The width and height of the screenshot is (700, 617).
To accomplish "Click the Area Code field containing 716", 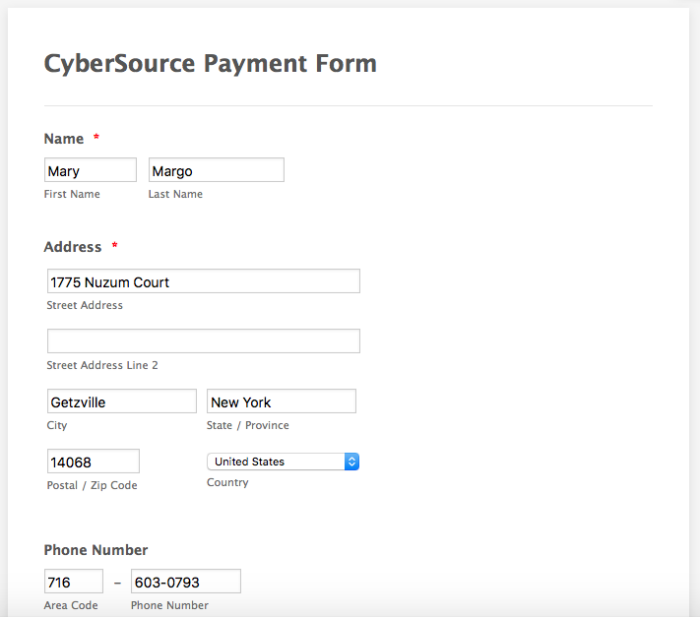I will pyautogui.click(x=74, y=581).
